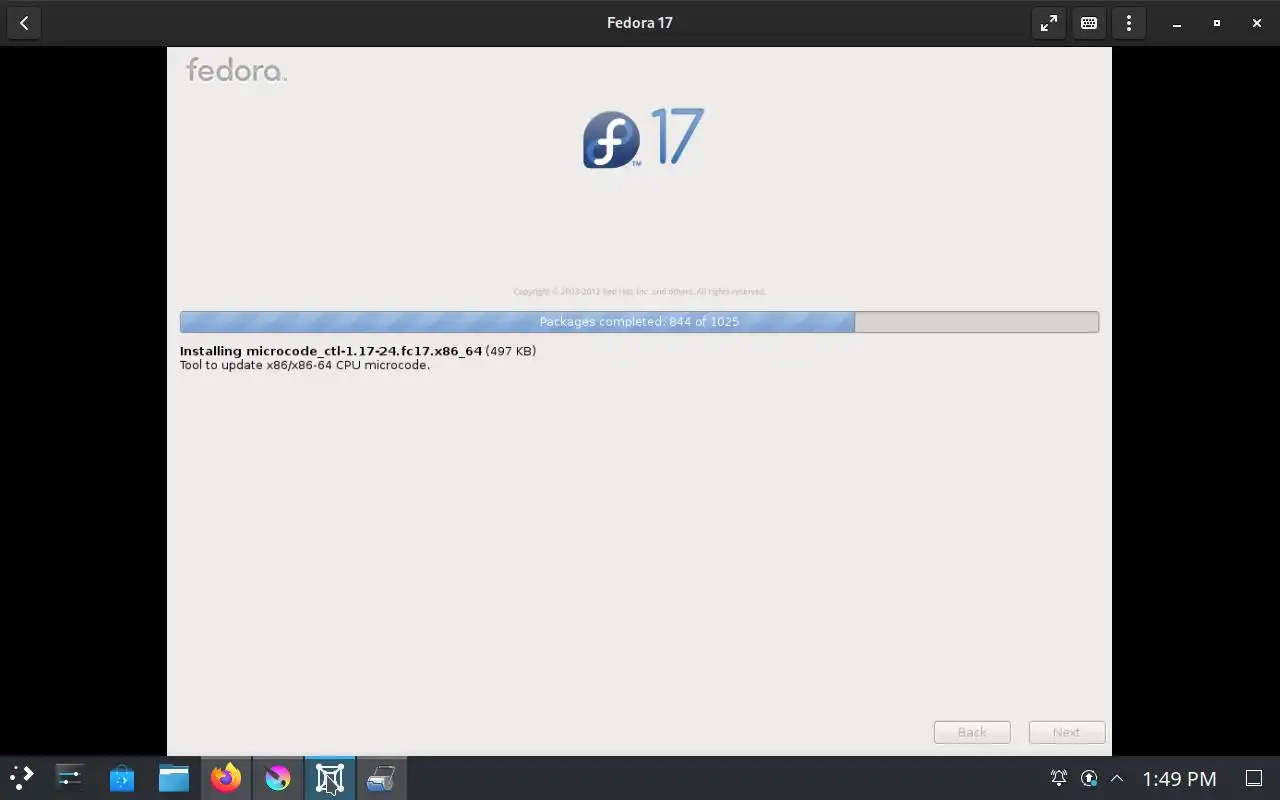Open Firefox from the taskbar
Image resolution: width=1280 pixels, height=800 pixels.
click(226, 778)
